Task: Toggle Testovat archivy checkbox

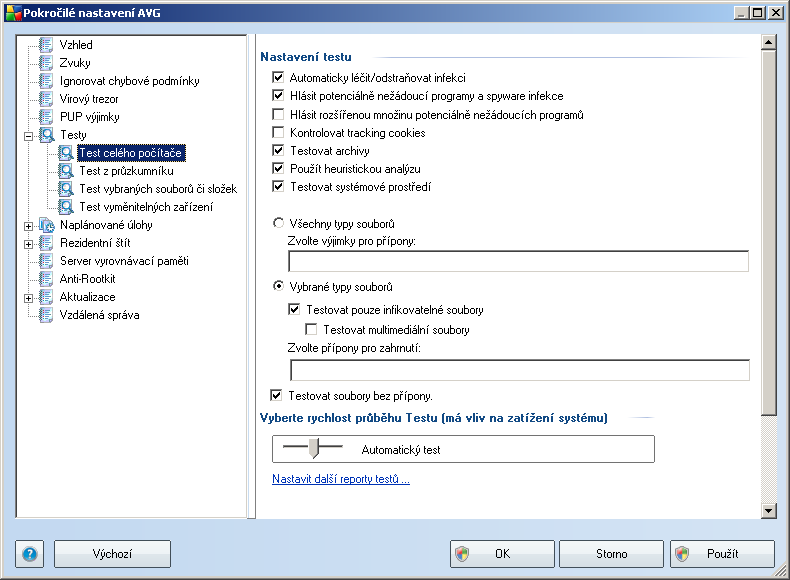Action: pos(278,151)
